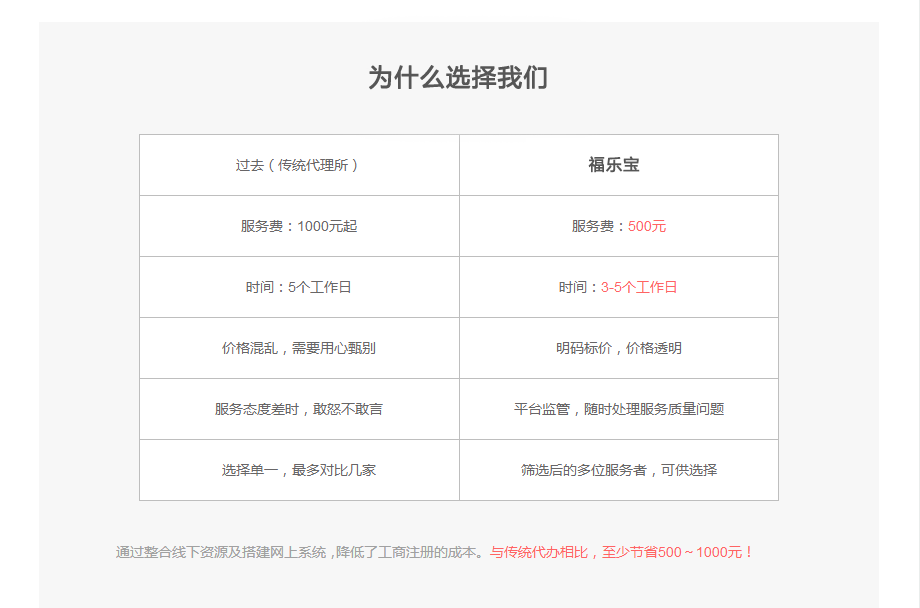Select the 平台监管，随时处理服务质量问题 cell
920x608 pixels.
619,409
